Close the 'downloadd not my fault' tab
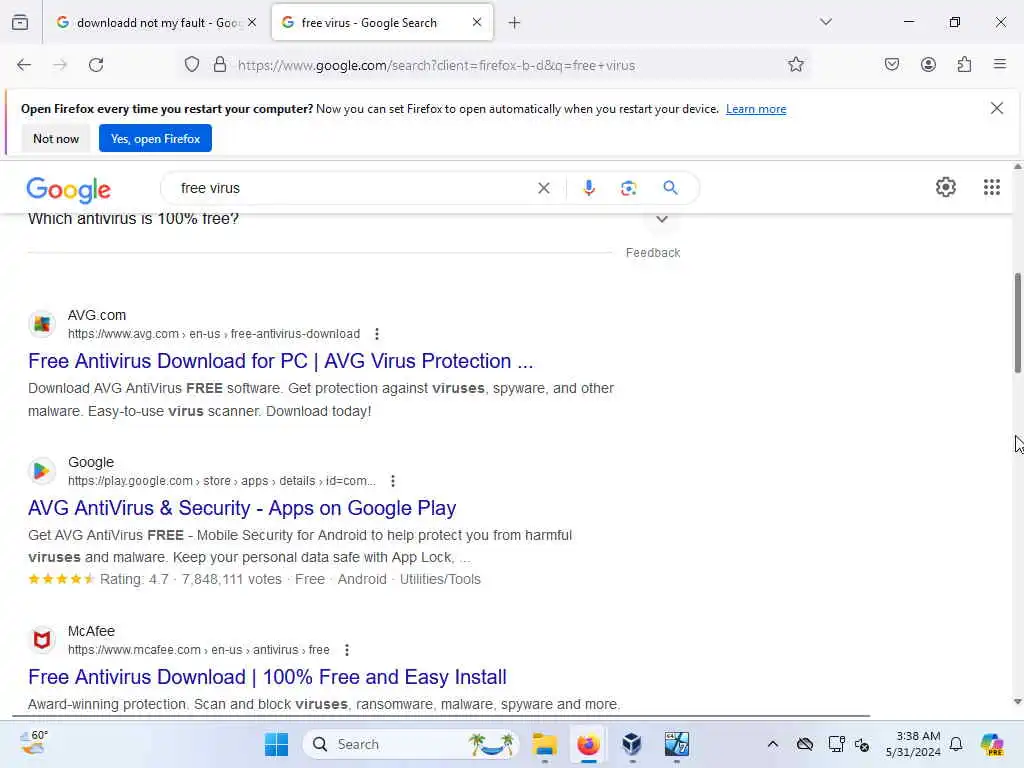Viewport: 1024px width, 768px height. [252, 22]
